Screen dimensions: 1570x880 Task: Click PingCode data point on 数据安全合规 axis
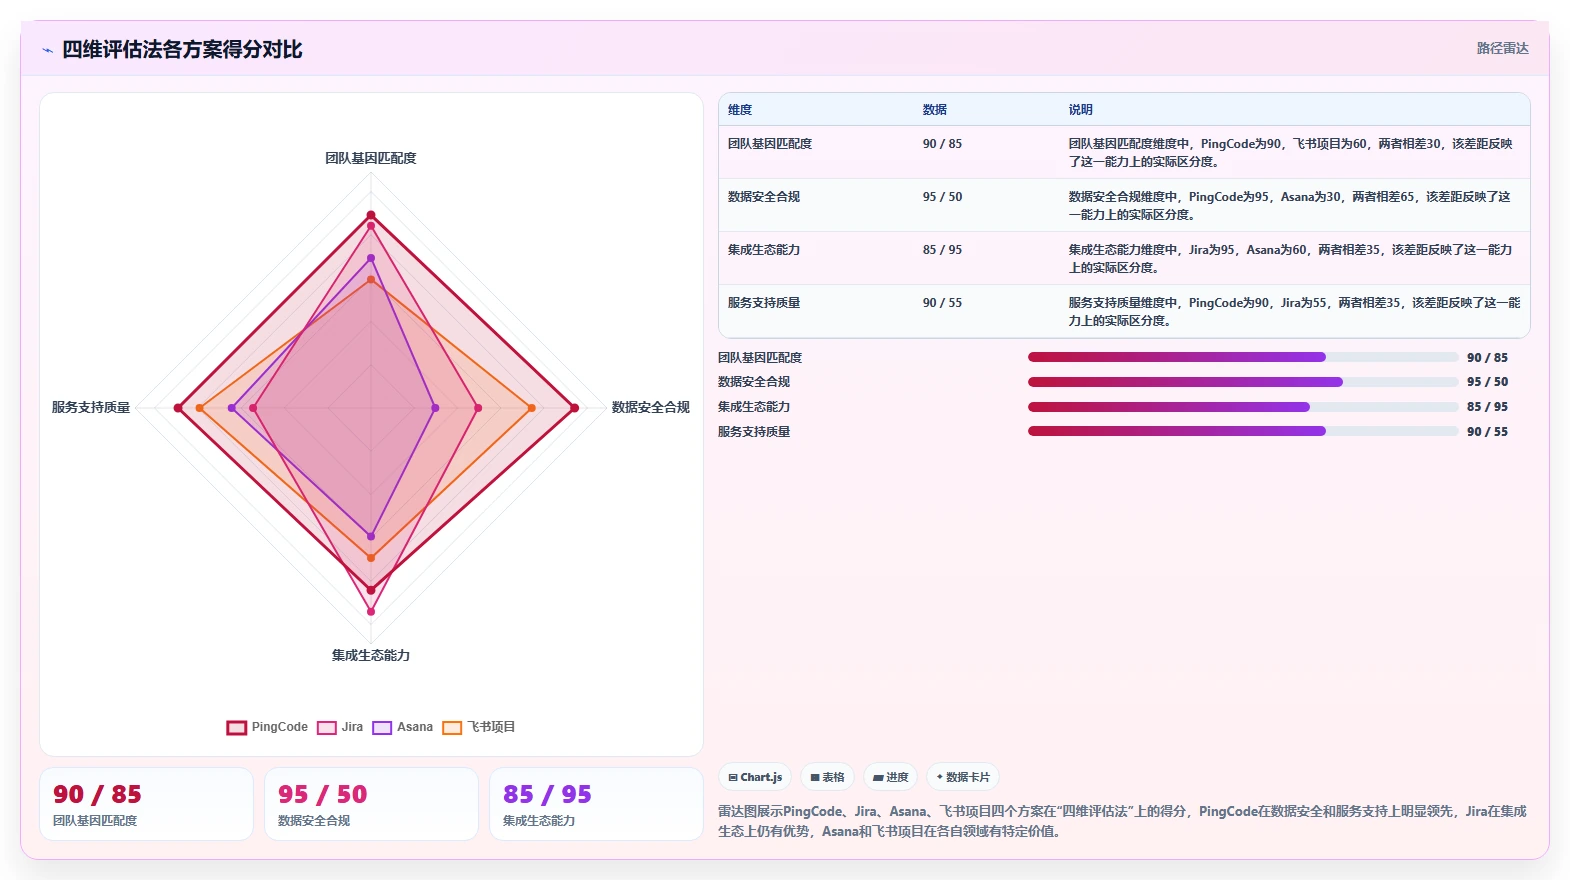[574, 408]
